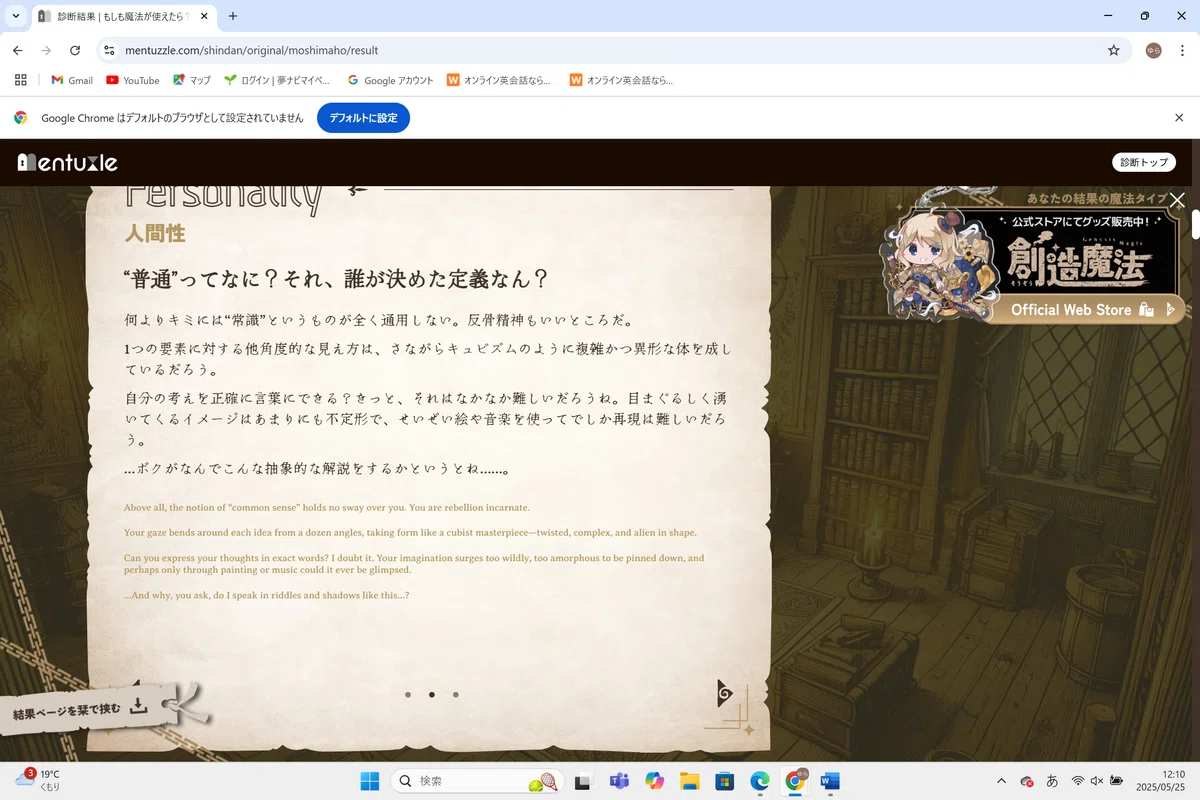Image resolution: width=1200 pixels, height=800 pixels.
Task: Click the Chrome back arrow
Action: 18,50
